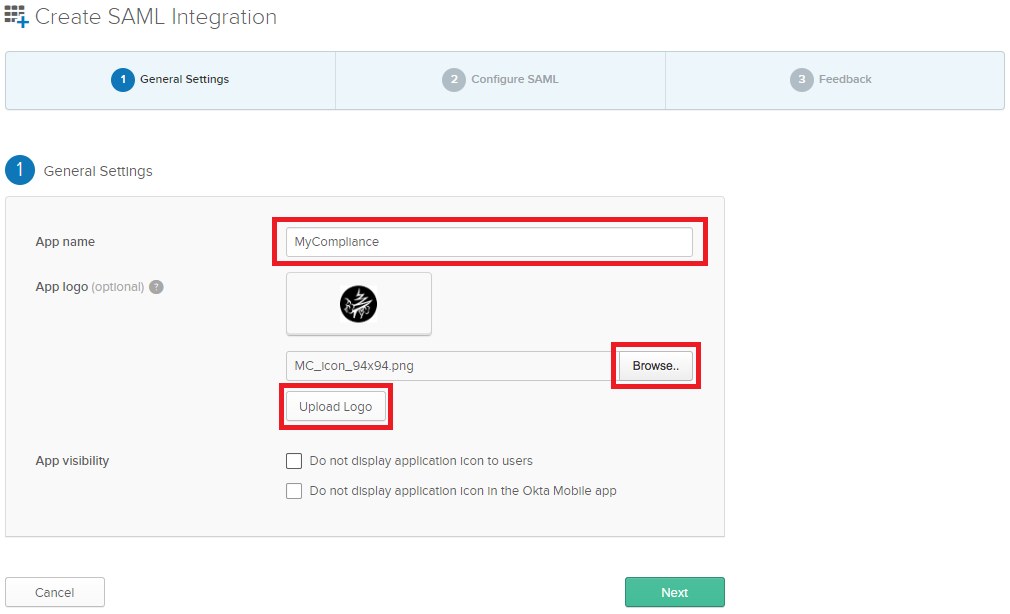Click the Browse button for logo file
The width and height of the screenshot is (1010, 614).
[x=656, y=366]
